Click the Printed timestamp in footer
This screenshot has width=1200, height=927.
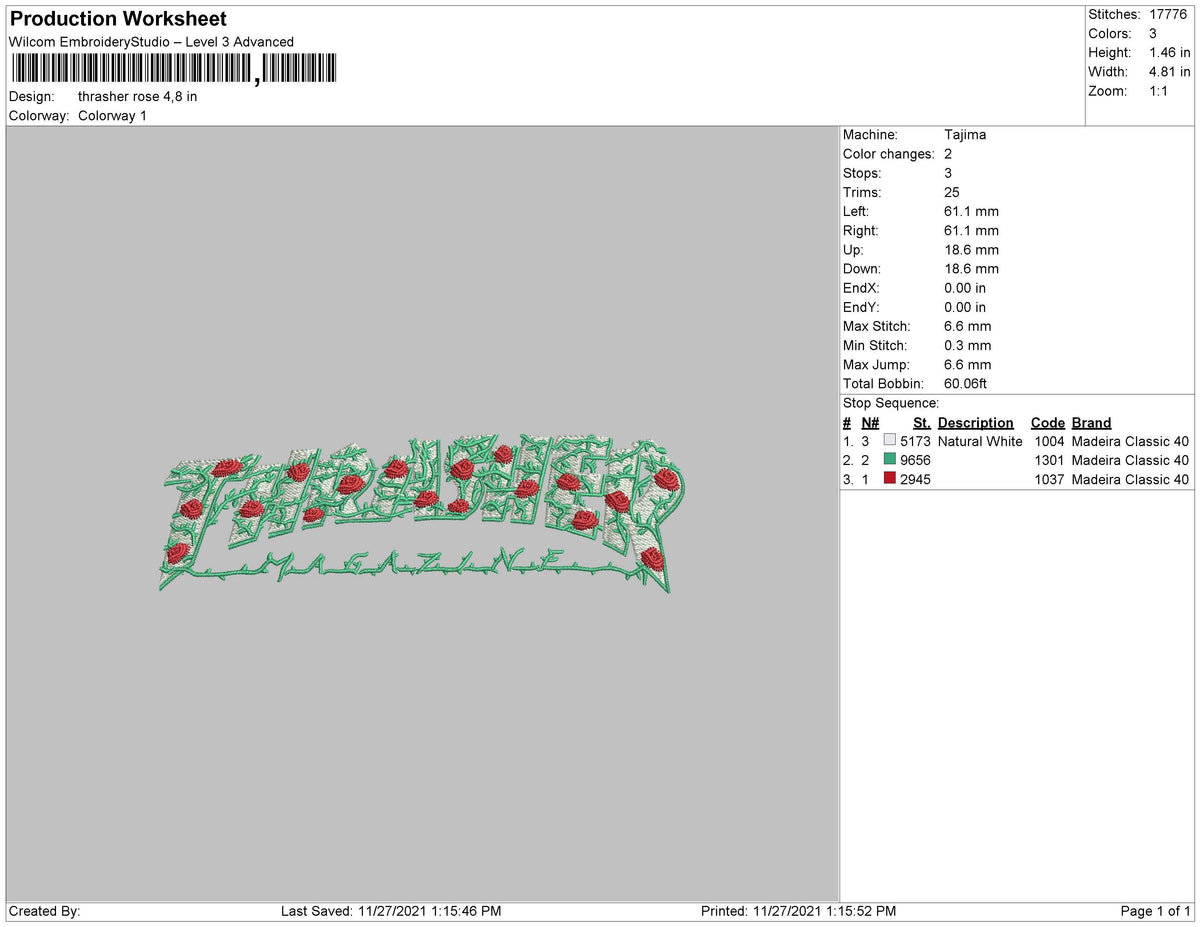(x=800, y=911)
